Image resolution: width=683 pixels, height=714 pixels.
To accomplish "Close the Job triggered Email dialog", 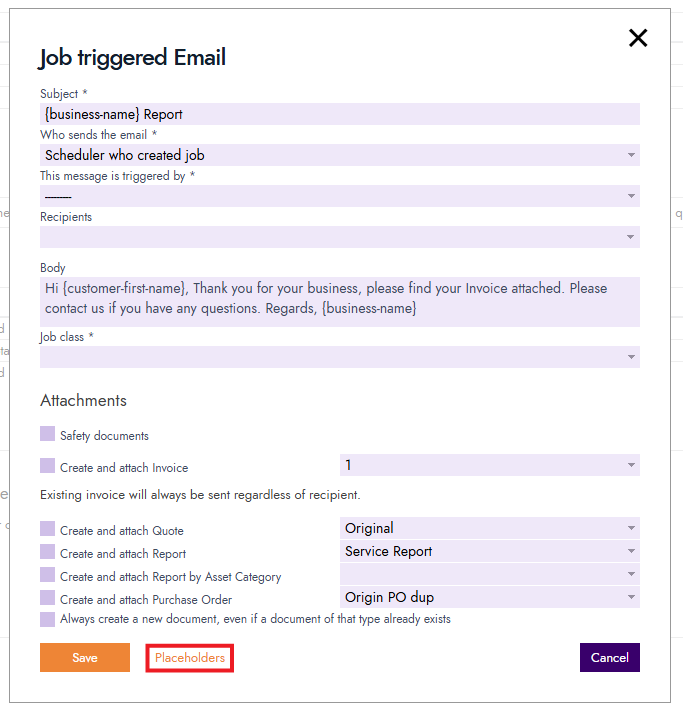I will (x=638, y=38).
